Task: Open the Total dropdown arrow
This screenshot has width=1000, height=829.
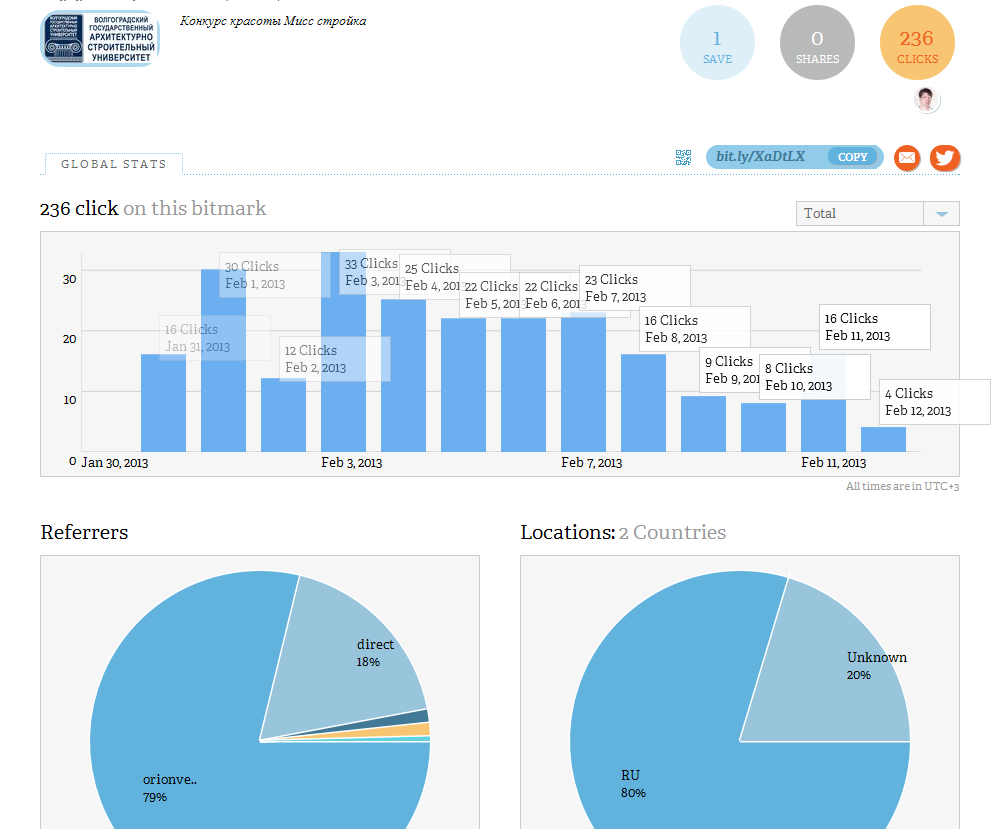Action: (x=941, y=214)
